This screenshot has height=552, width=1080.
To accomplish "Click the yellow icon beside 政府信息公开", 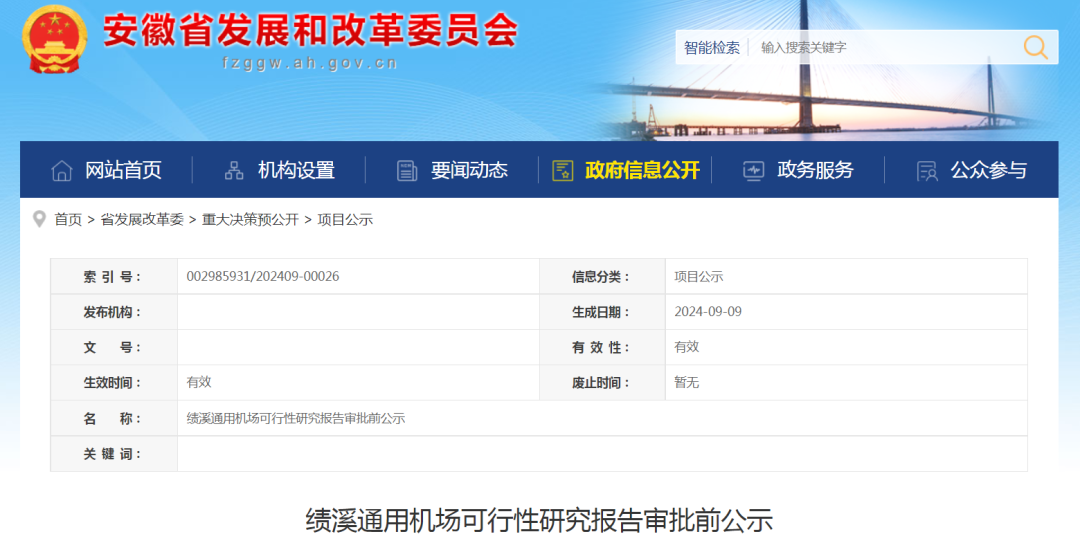I will pyautogui.click(x=563, y=171).
